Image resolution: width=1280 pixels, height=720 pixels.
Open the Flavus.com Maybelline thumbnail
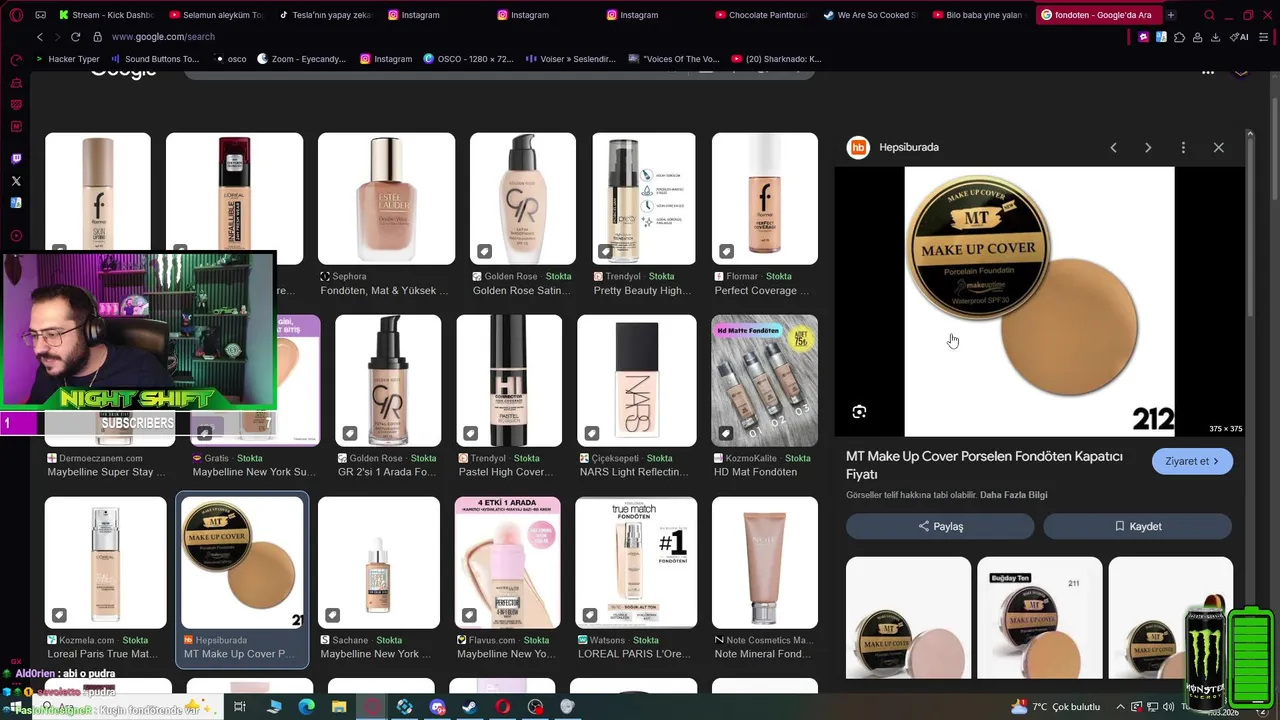tap(508, 562)
